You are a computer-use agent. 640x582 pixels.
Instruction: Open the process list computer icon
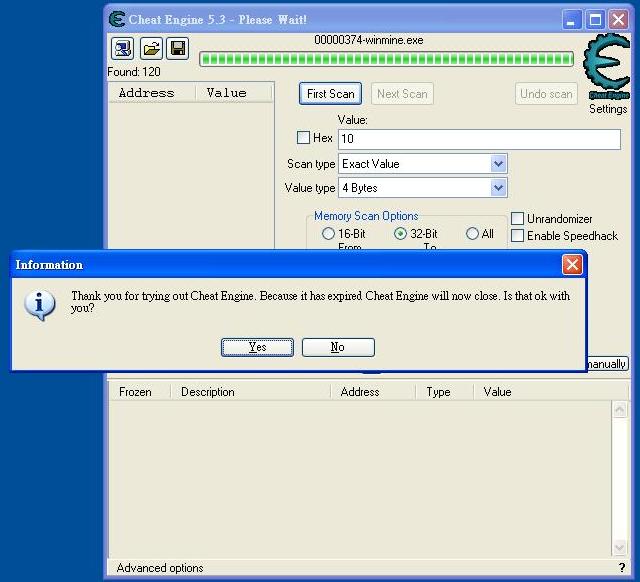point(122,49)
